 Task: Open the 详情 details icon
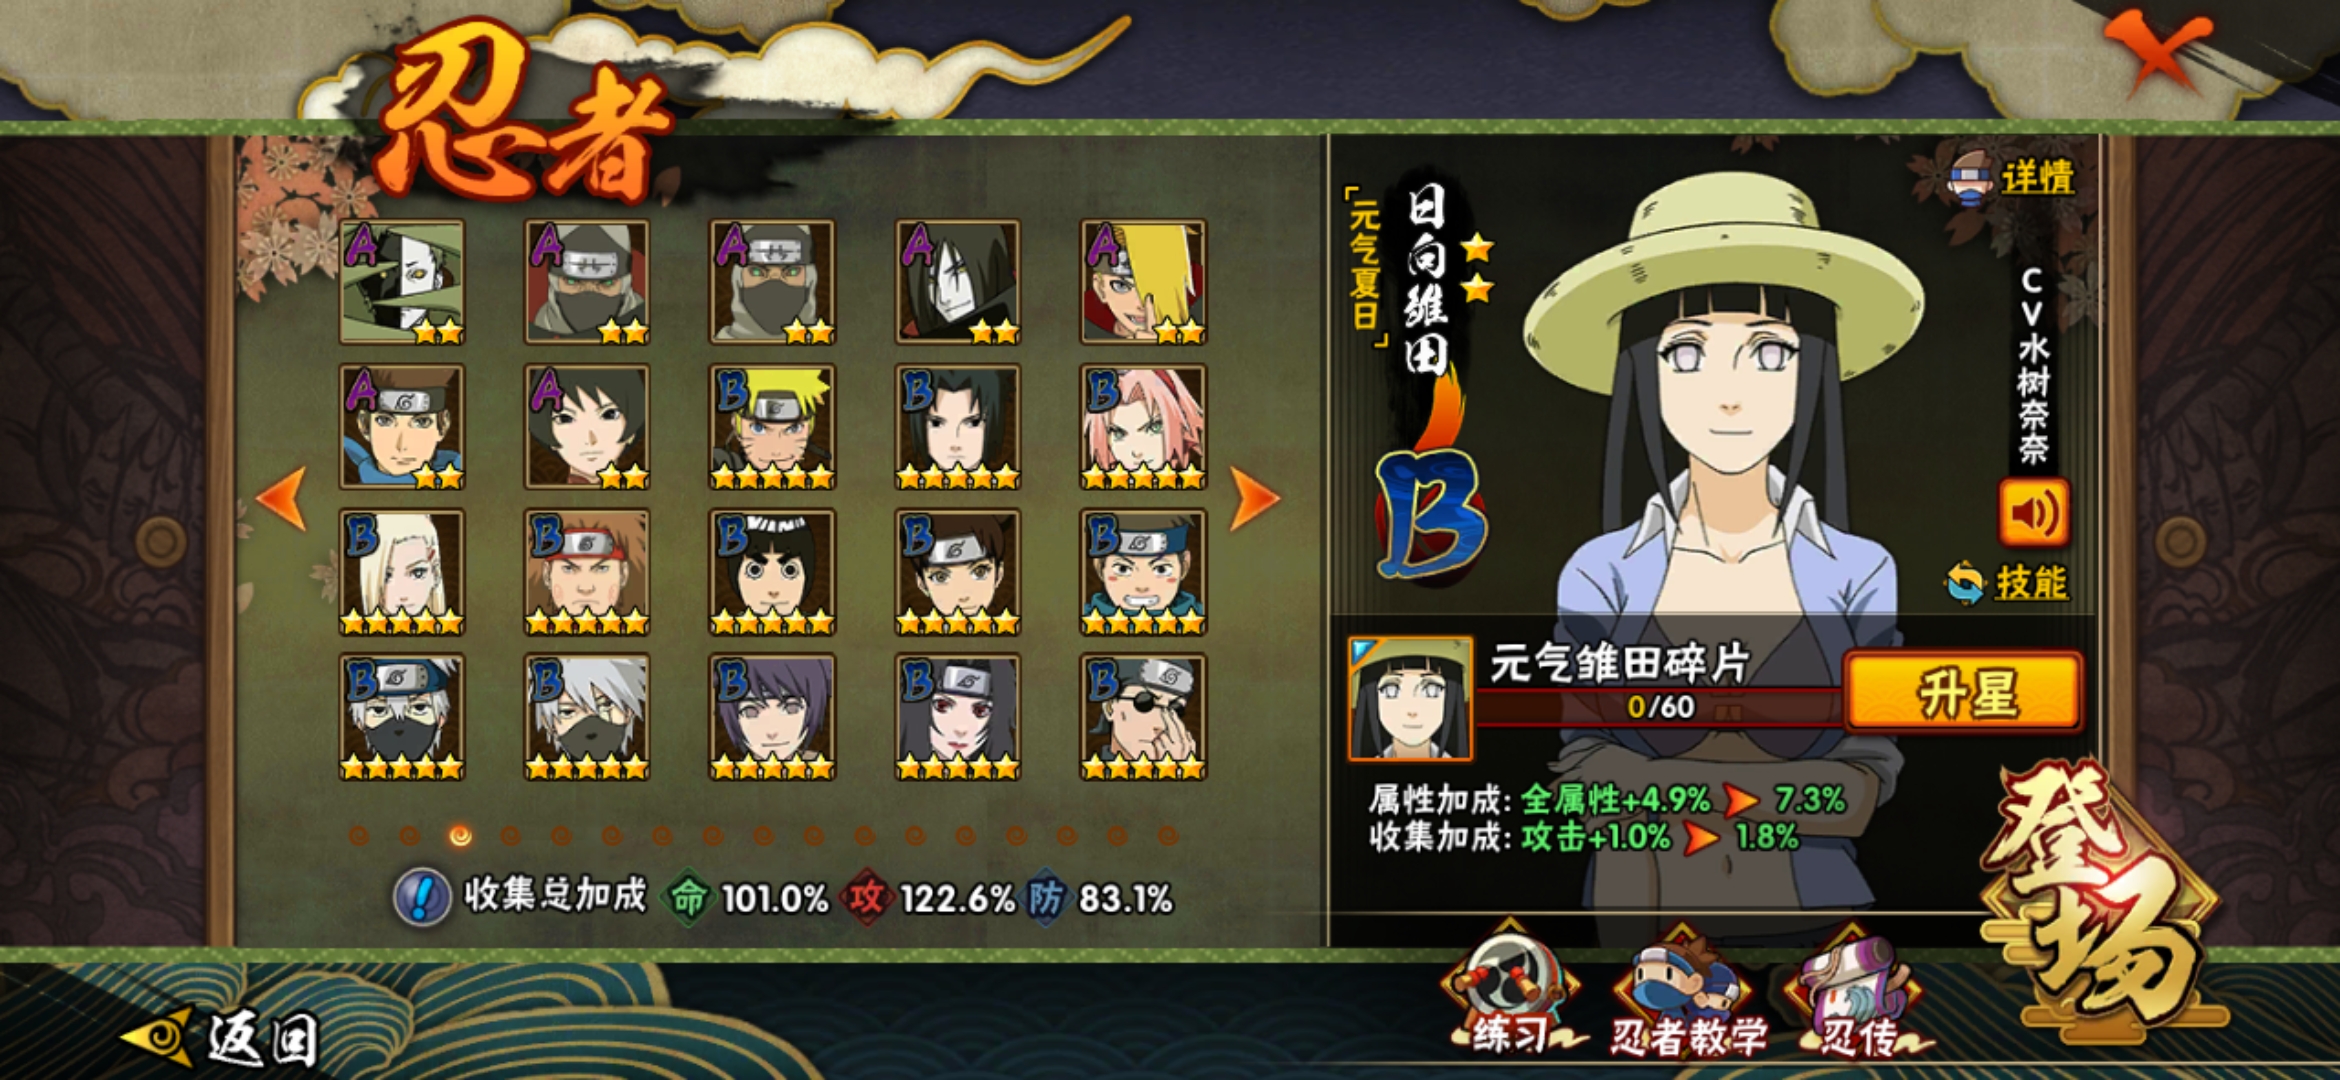[2009, 176]
